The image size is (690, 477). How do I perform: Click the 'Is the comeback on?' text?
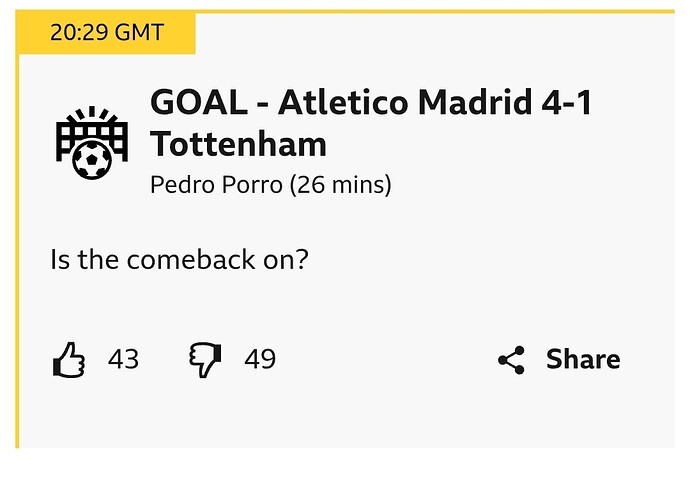[x=179, y=260]
